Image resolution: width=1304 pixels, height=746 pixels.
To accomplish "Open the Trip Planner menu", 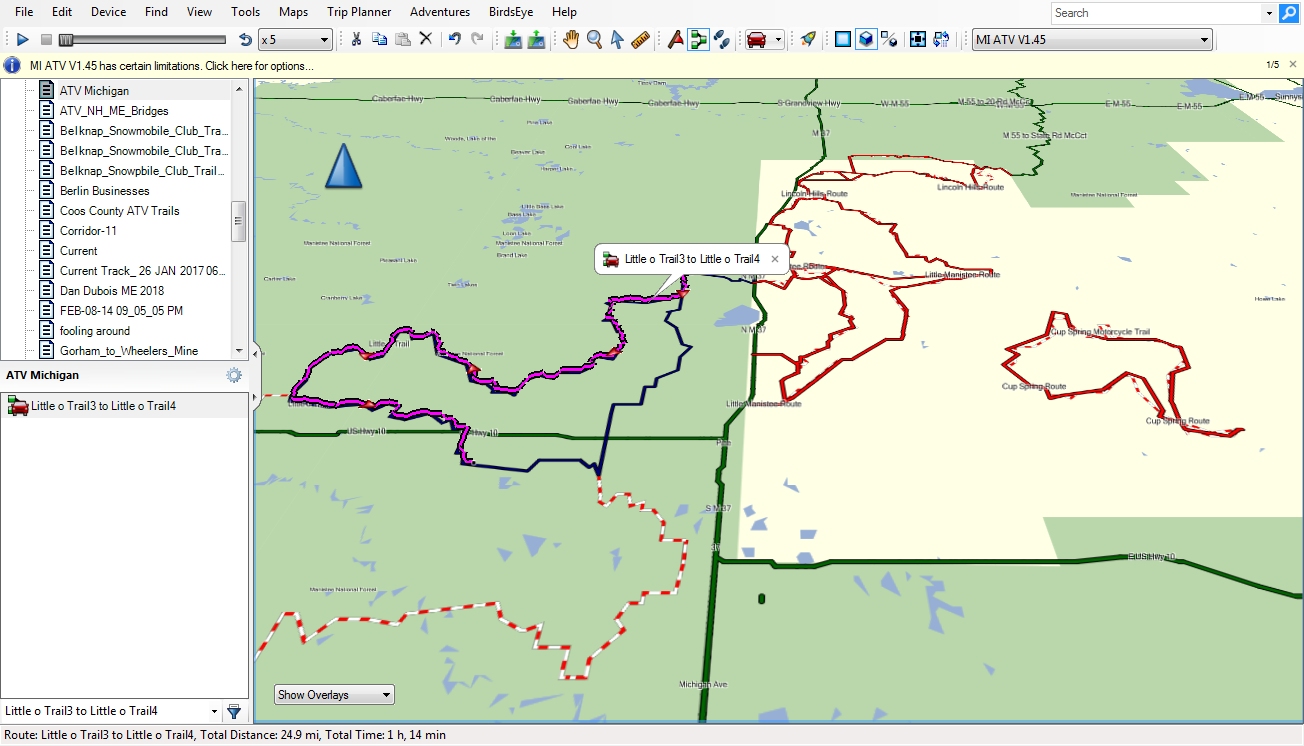I will point(359,12).
